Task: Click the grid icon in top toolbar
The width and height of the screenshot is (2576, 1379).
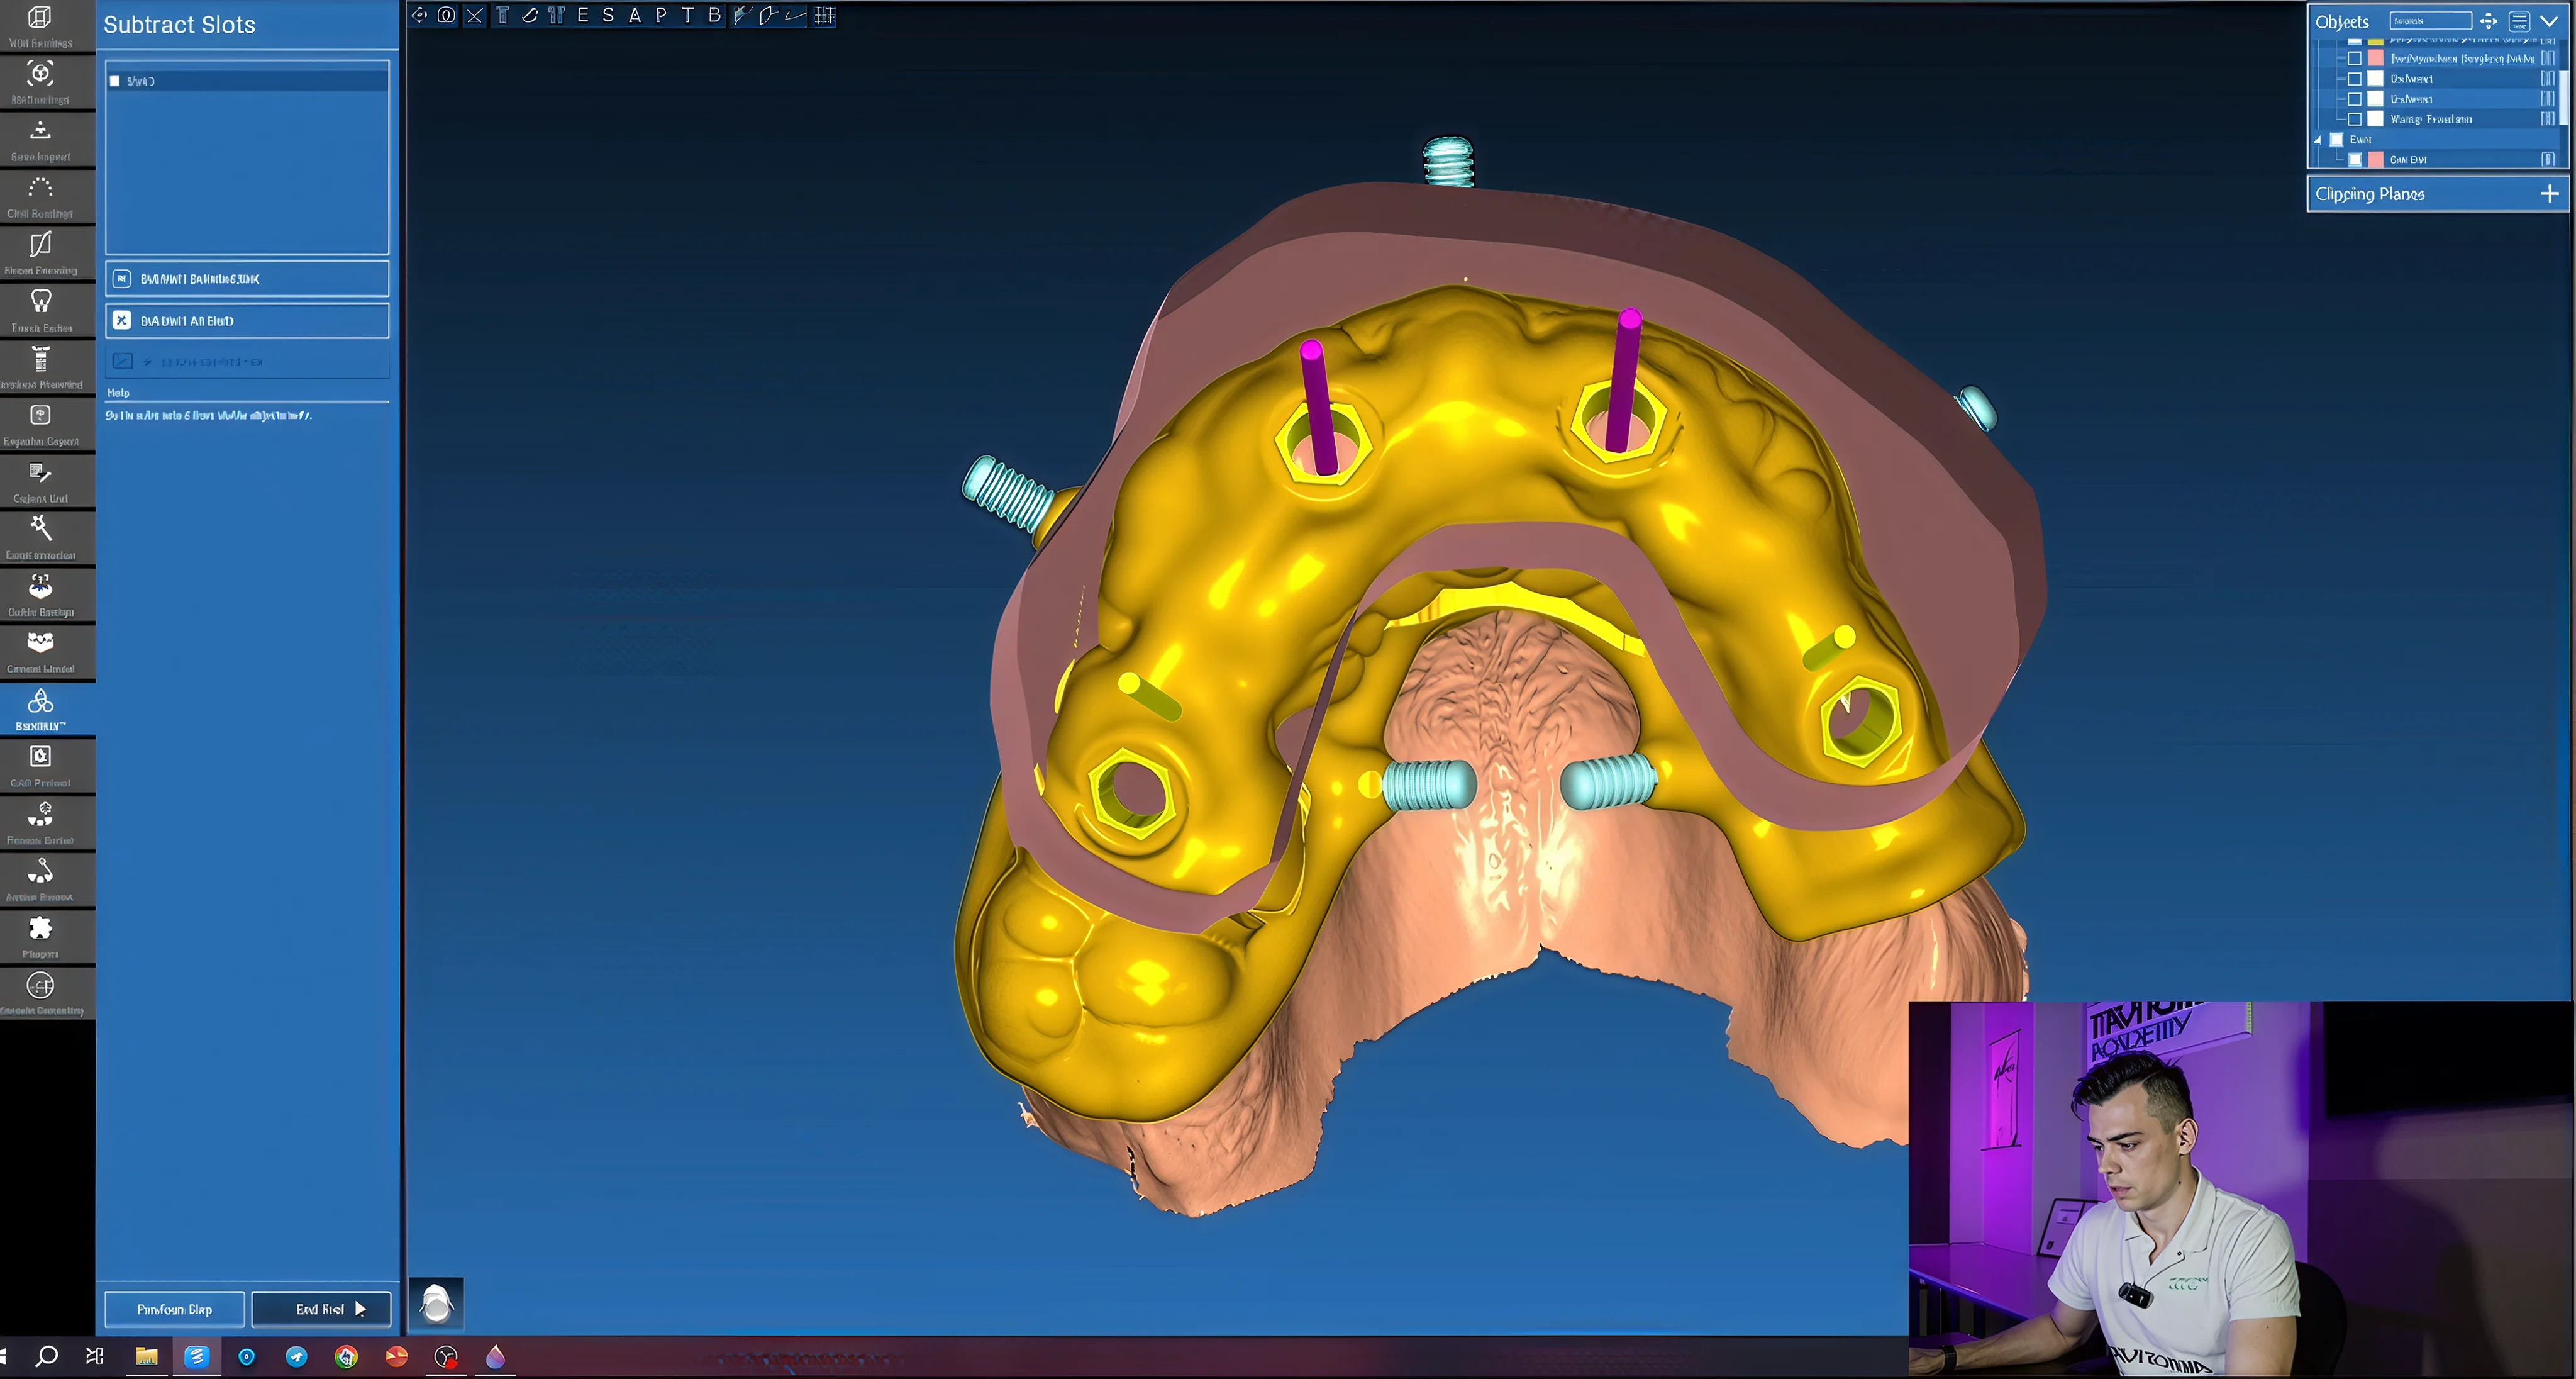Action: click(824, 15)
